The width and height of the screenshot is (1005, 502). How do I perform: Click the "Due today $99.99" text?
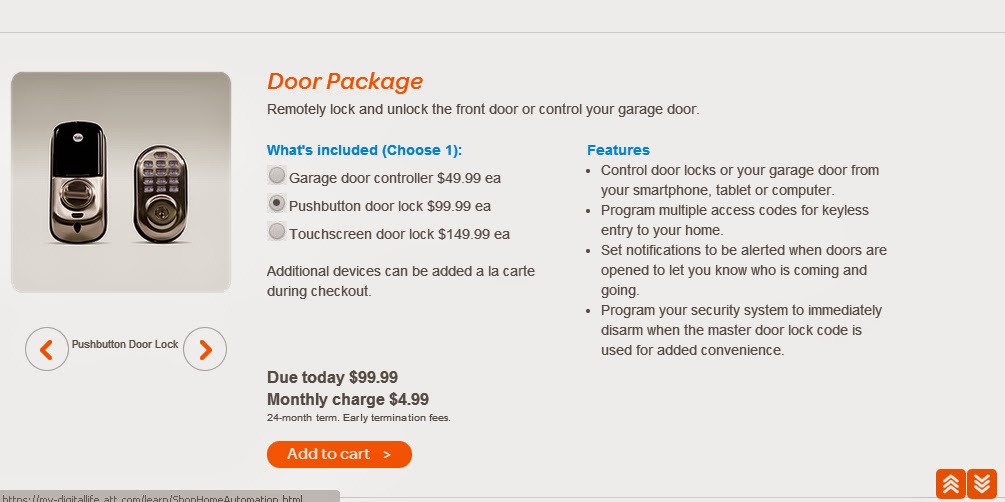coord(332,377)
